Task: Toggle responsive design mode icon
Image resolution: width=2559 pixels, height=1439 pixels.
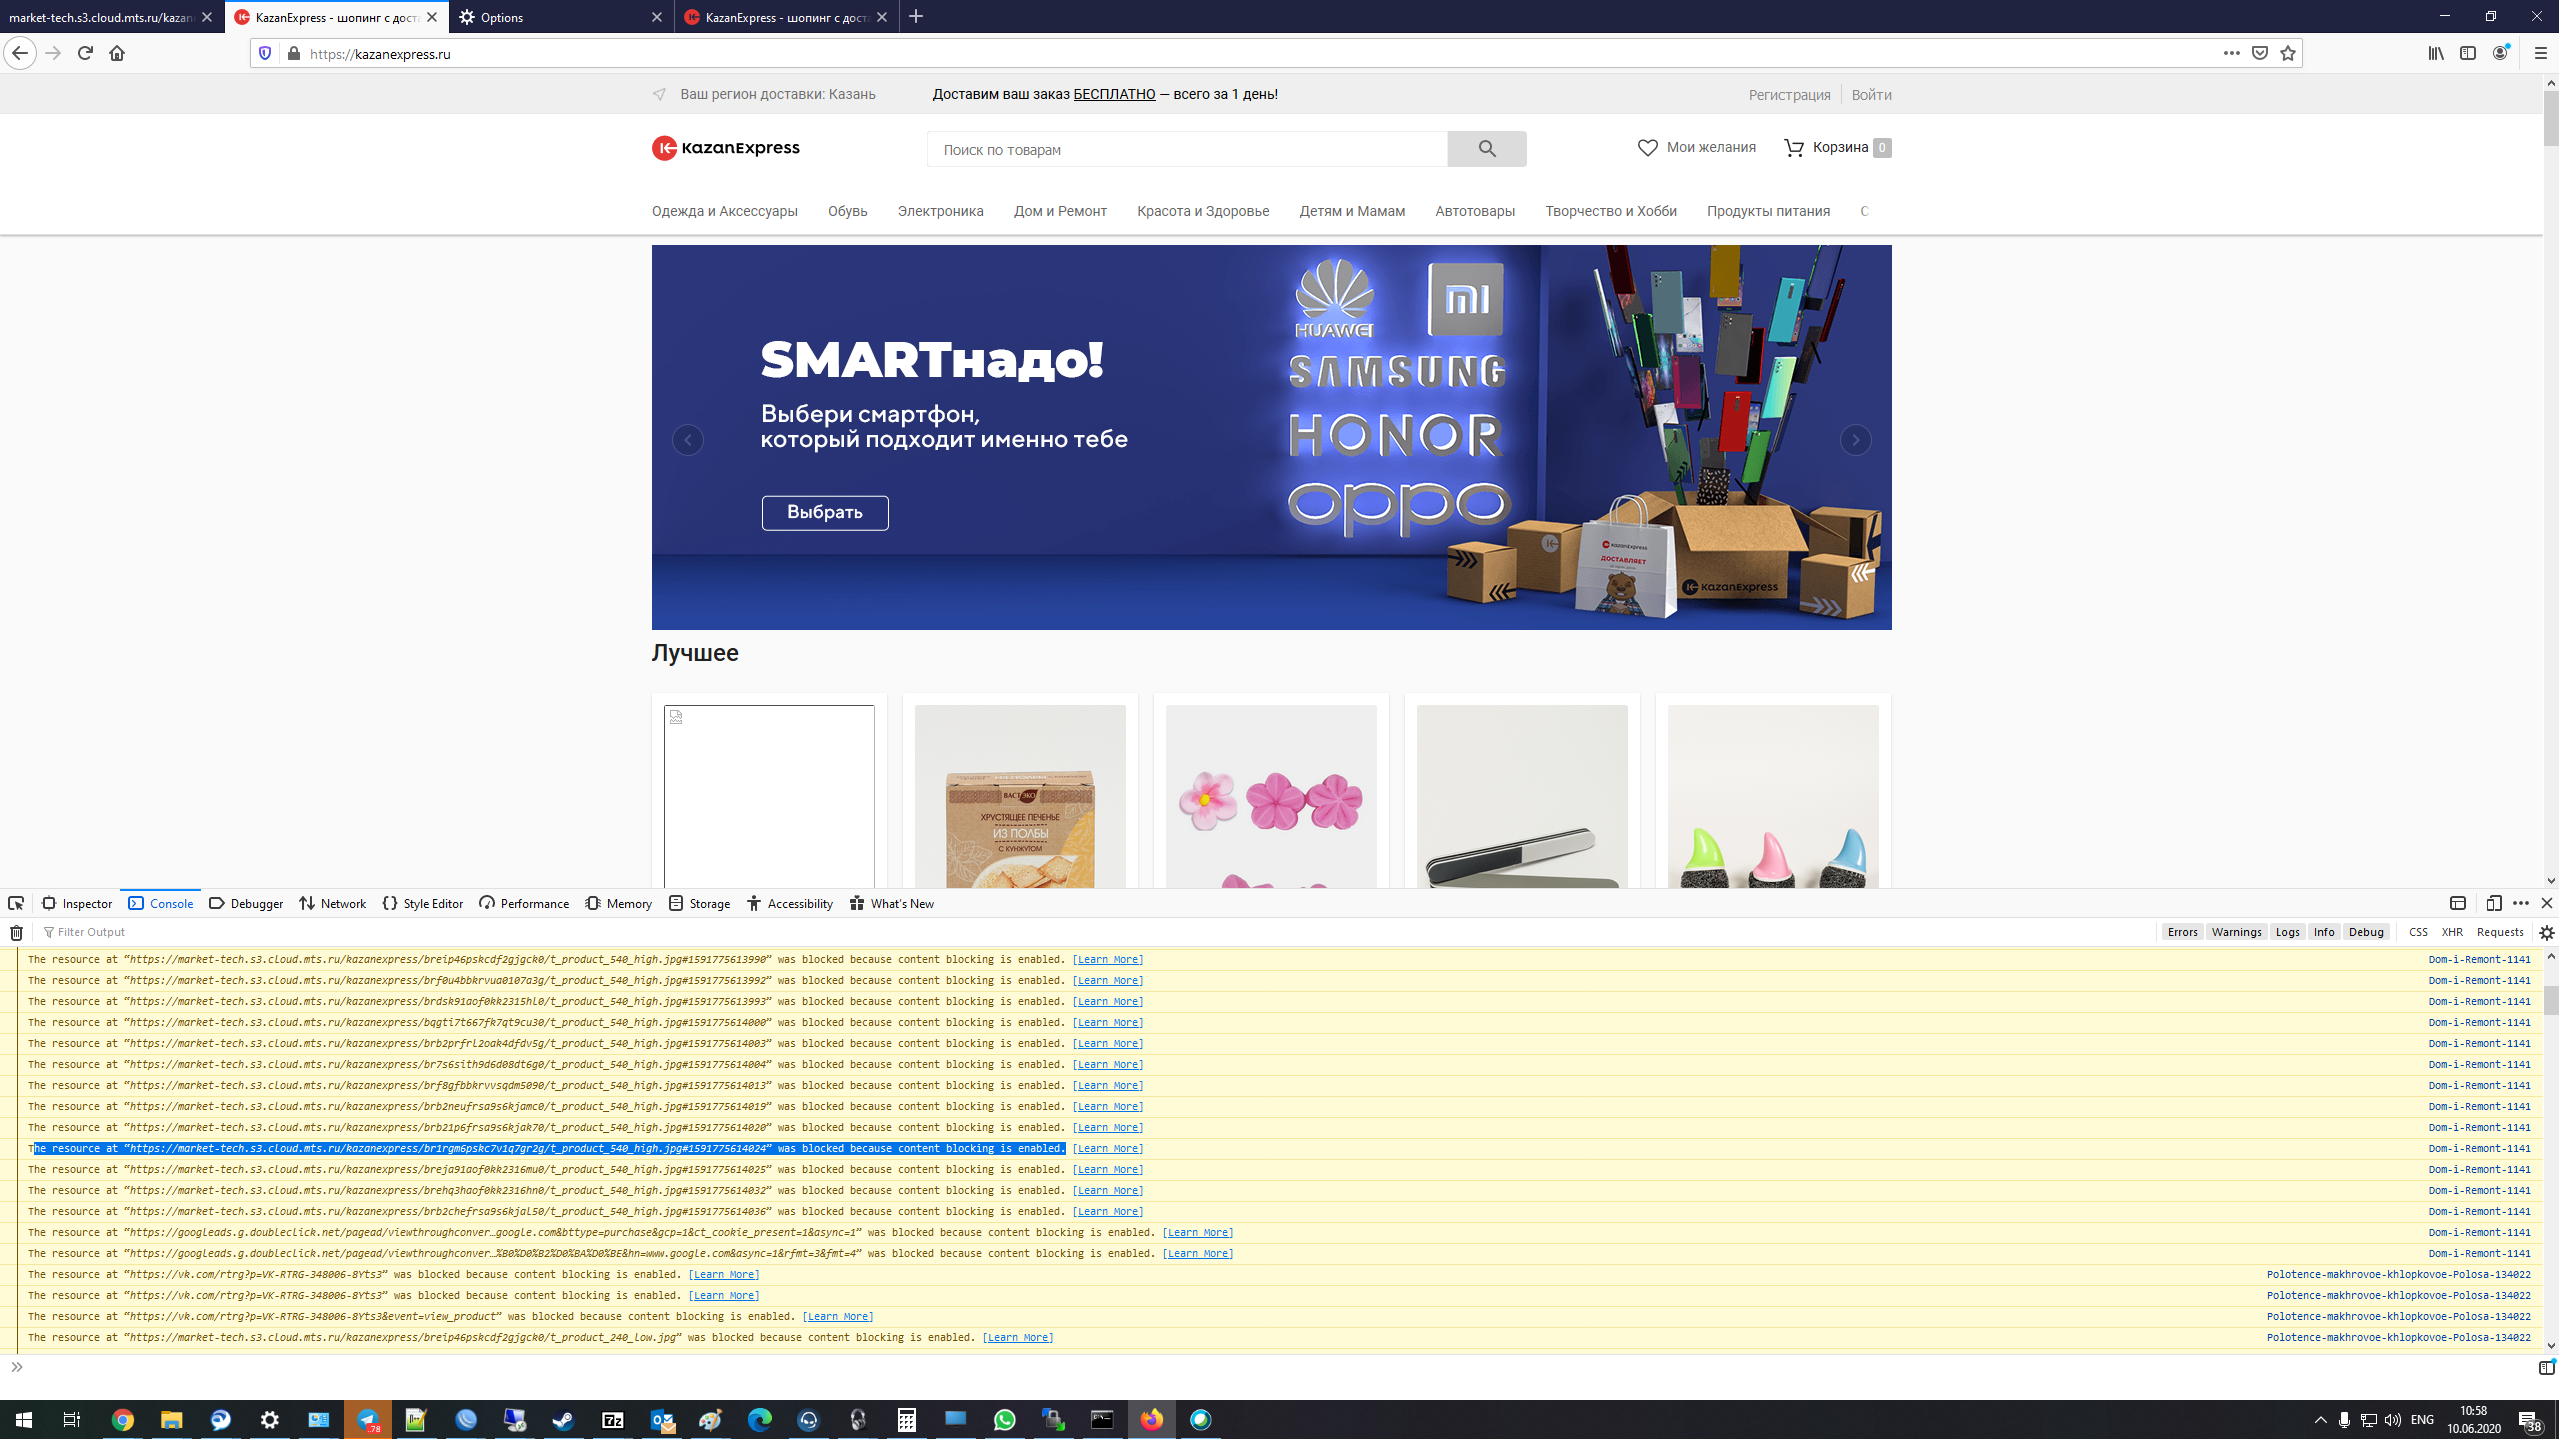Action: coord(2494,903)
